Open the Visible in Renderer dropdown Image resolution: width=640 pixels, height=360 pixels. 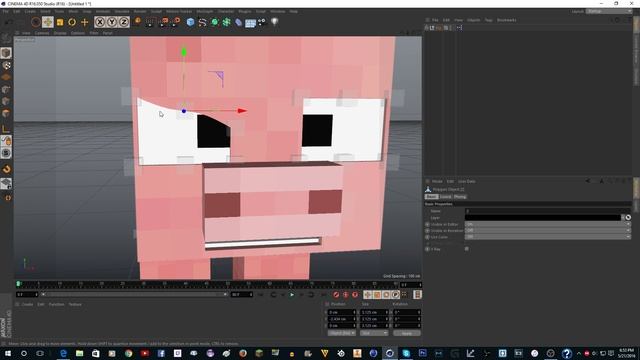(547, 230)
